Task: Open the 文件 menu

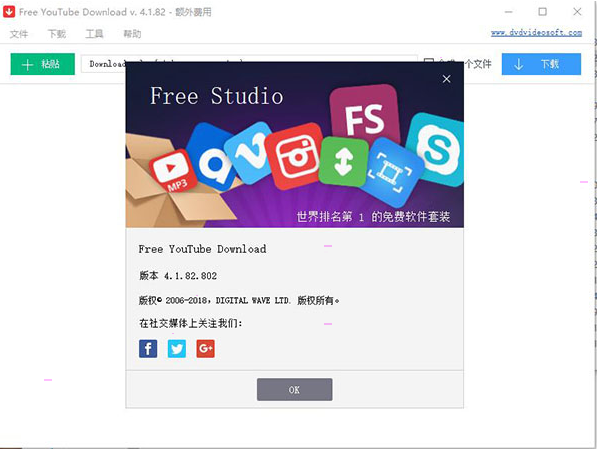Action: (x=19, y=34)
